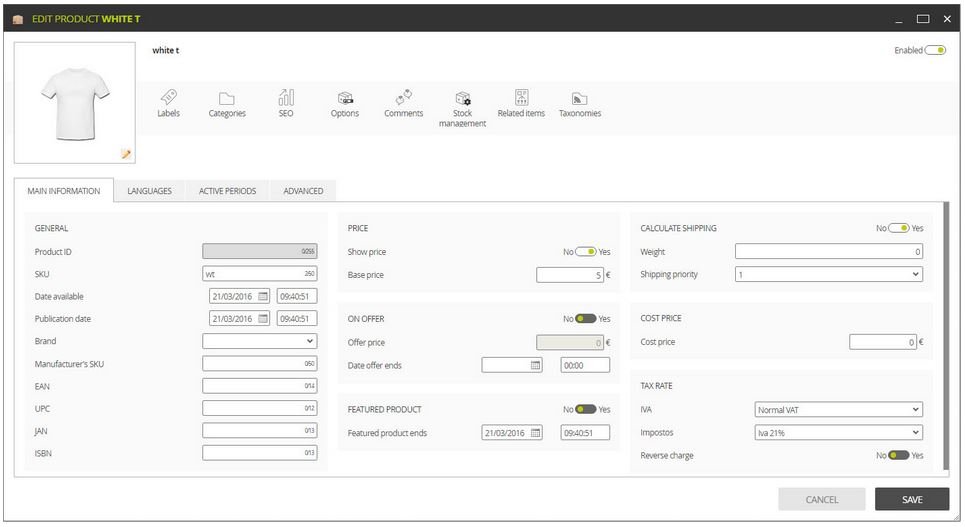
Task: Expand the IVA Normal VAT dropdown
Action: 839,409
